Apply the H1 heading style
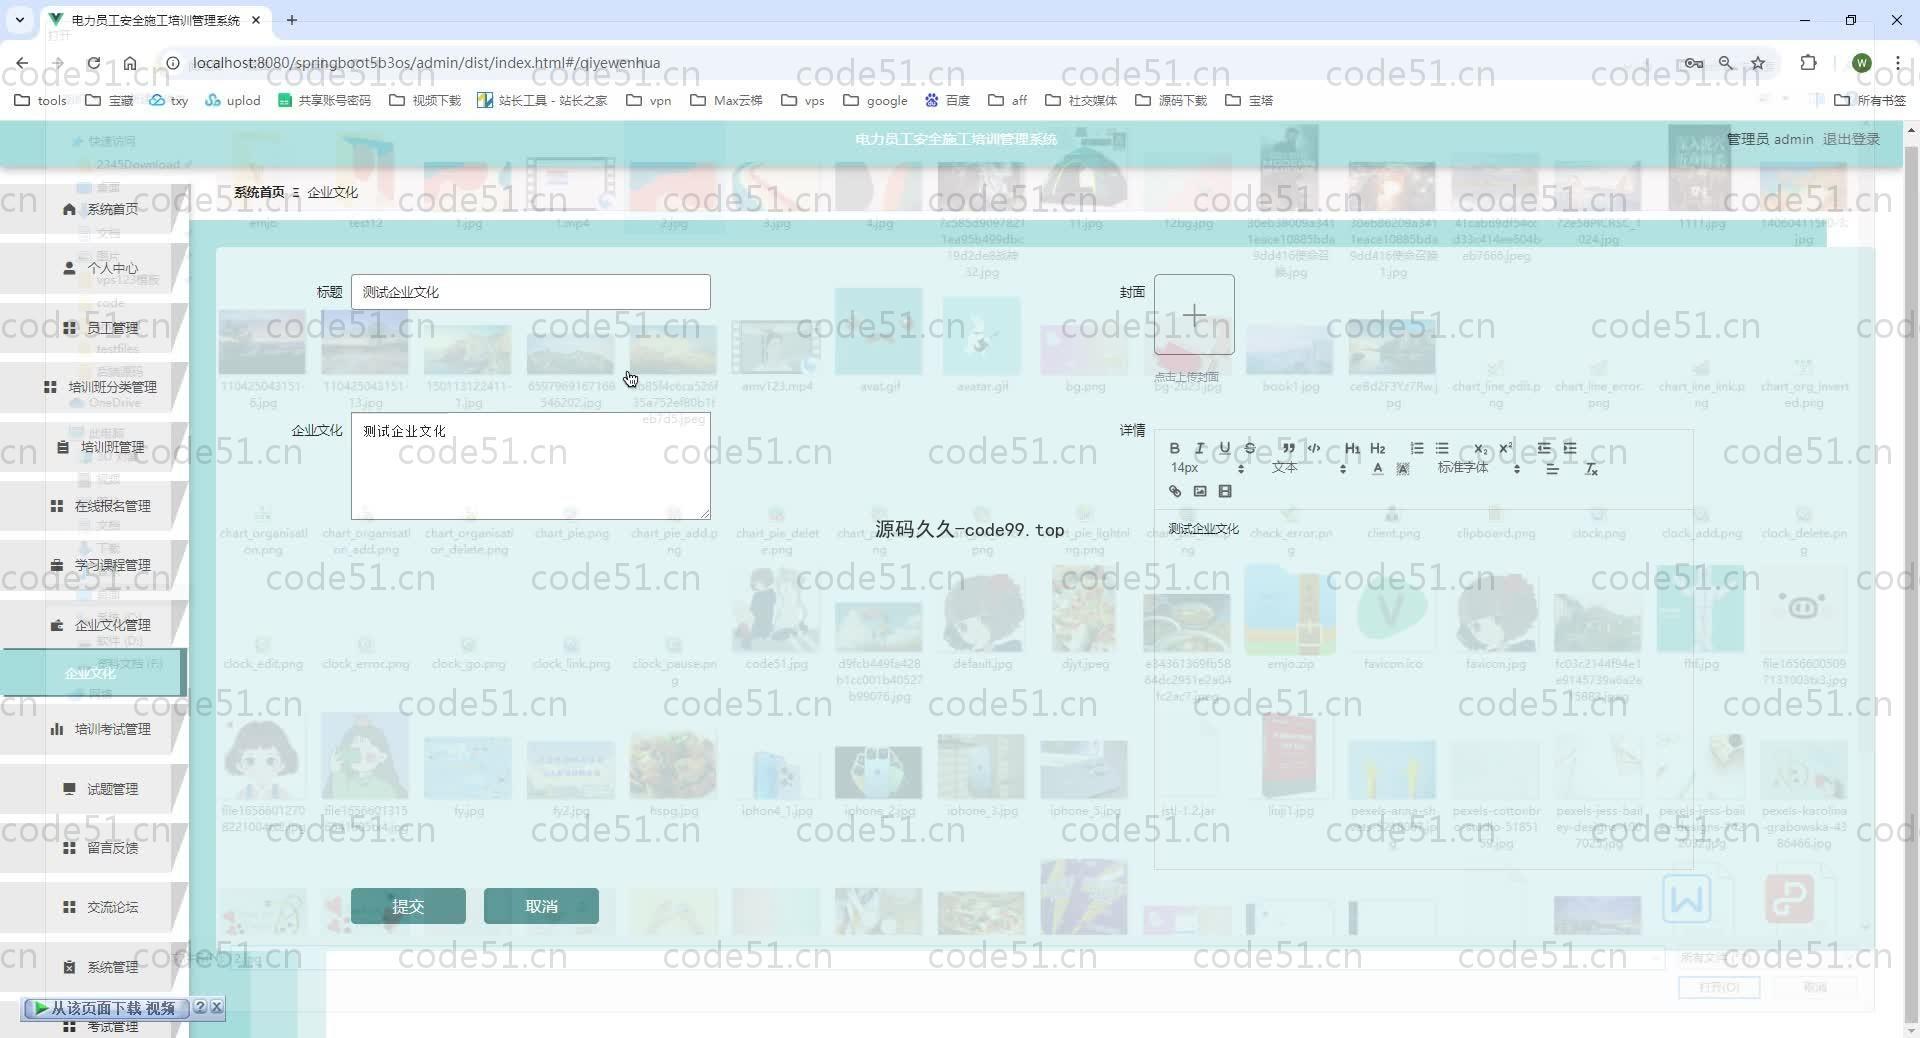 pos(1352,448)
